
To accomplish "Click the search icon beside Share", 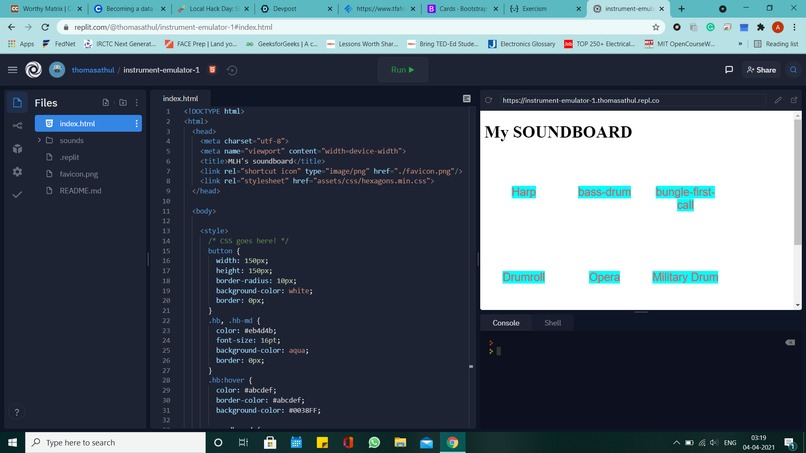I will tap(793, 70).
